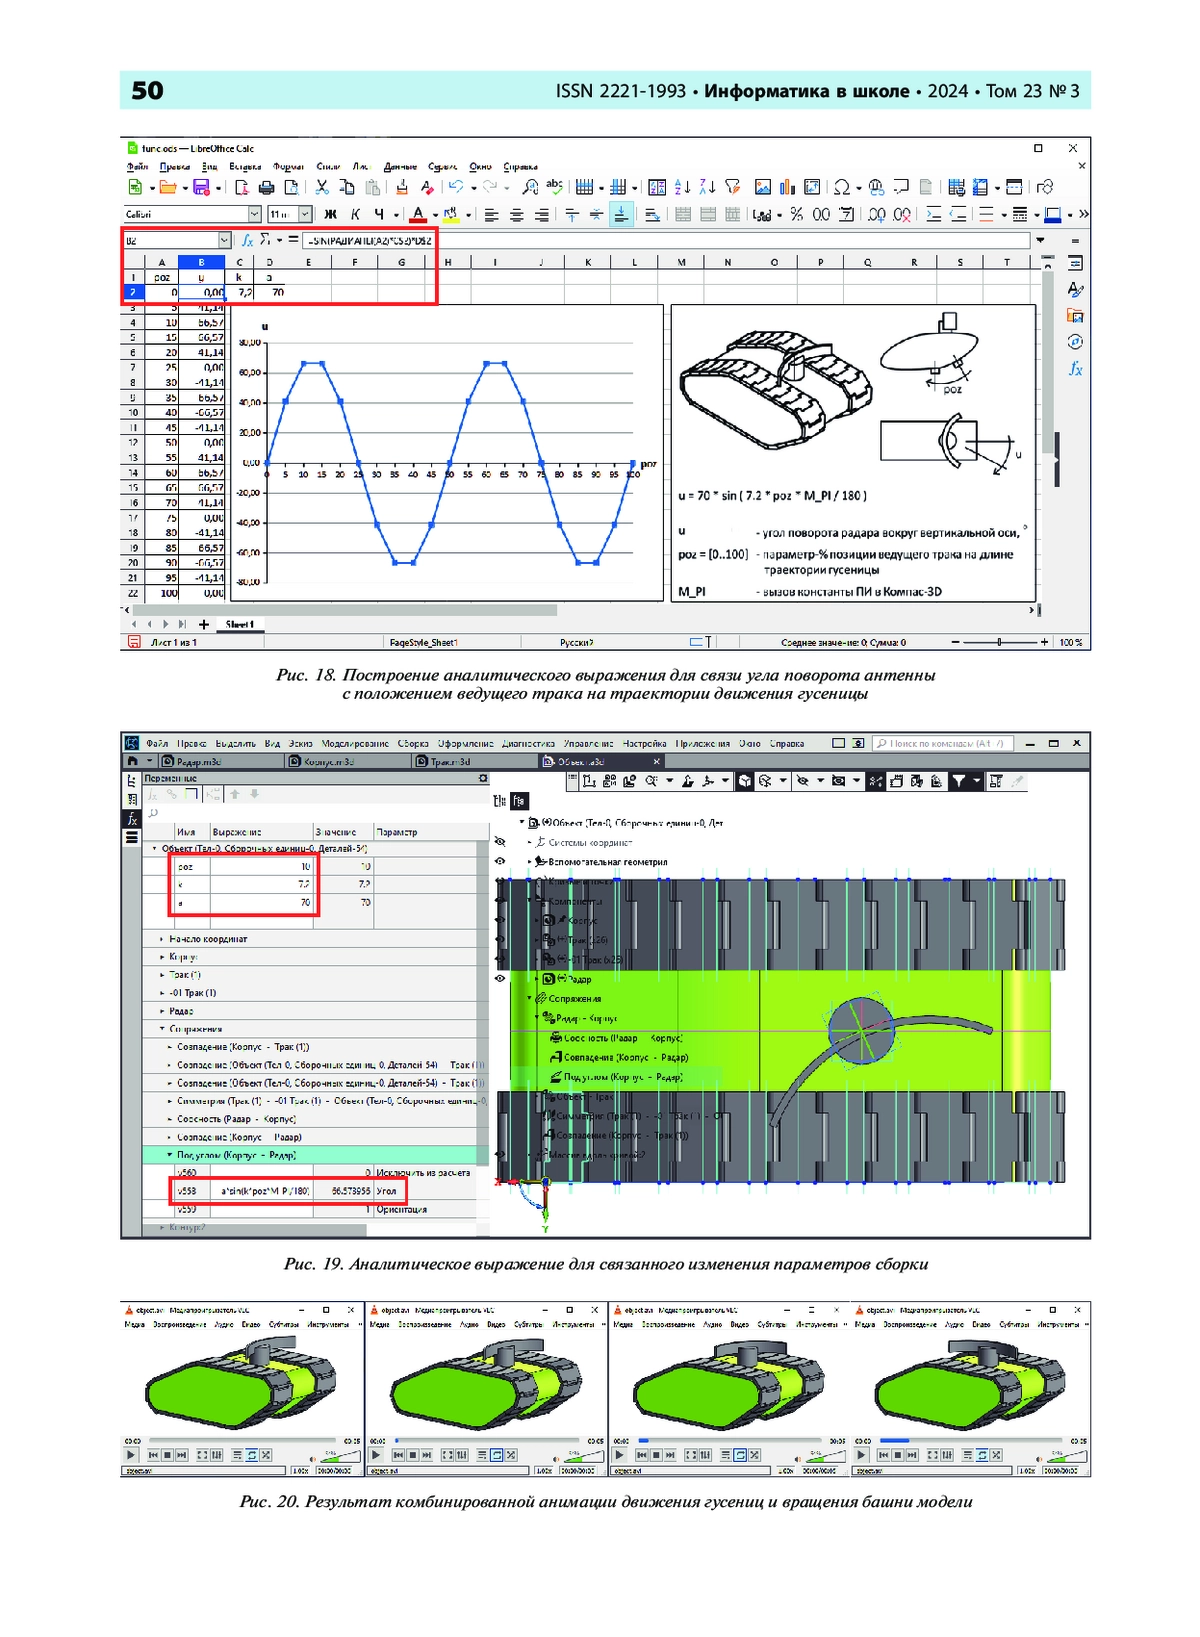Click the Undo arrow in Calc toolbar
The image size is (1200, 1637).
pyautogui.click(x=456, y=187)
